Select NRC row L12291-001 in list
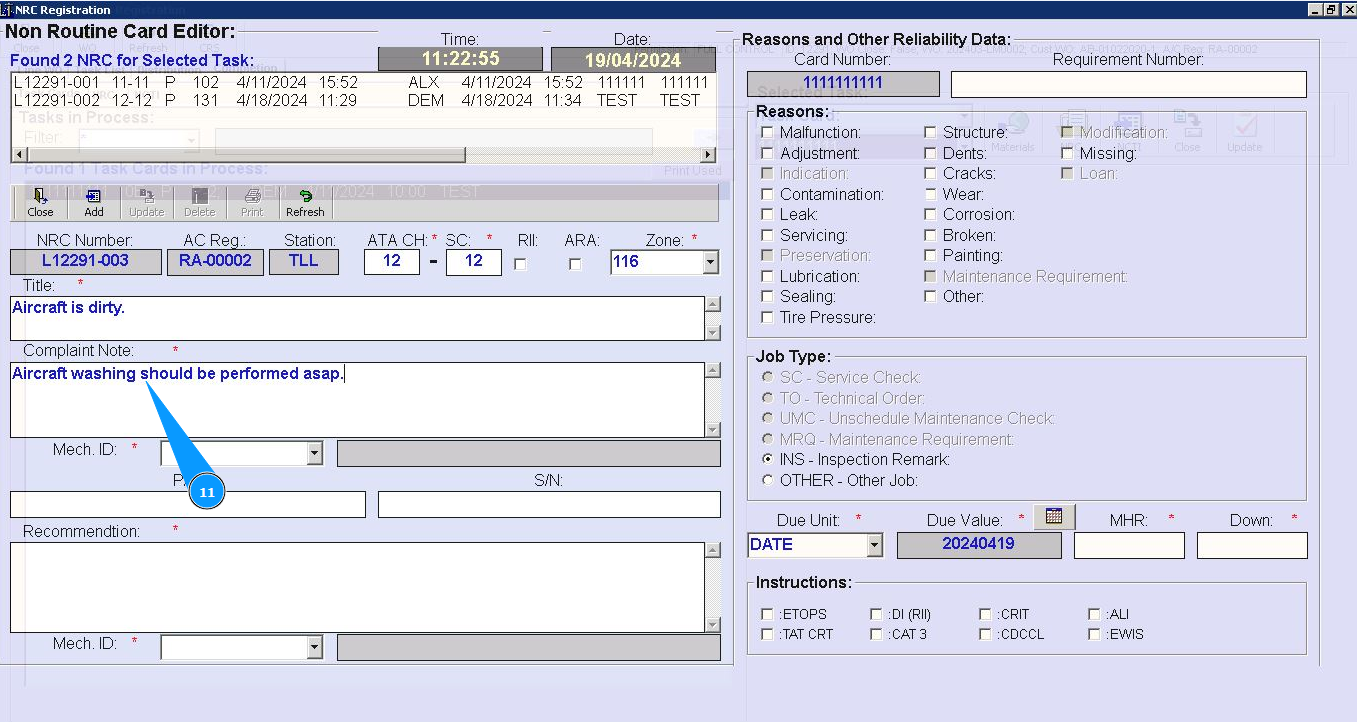 [362, 83]
